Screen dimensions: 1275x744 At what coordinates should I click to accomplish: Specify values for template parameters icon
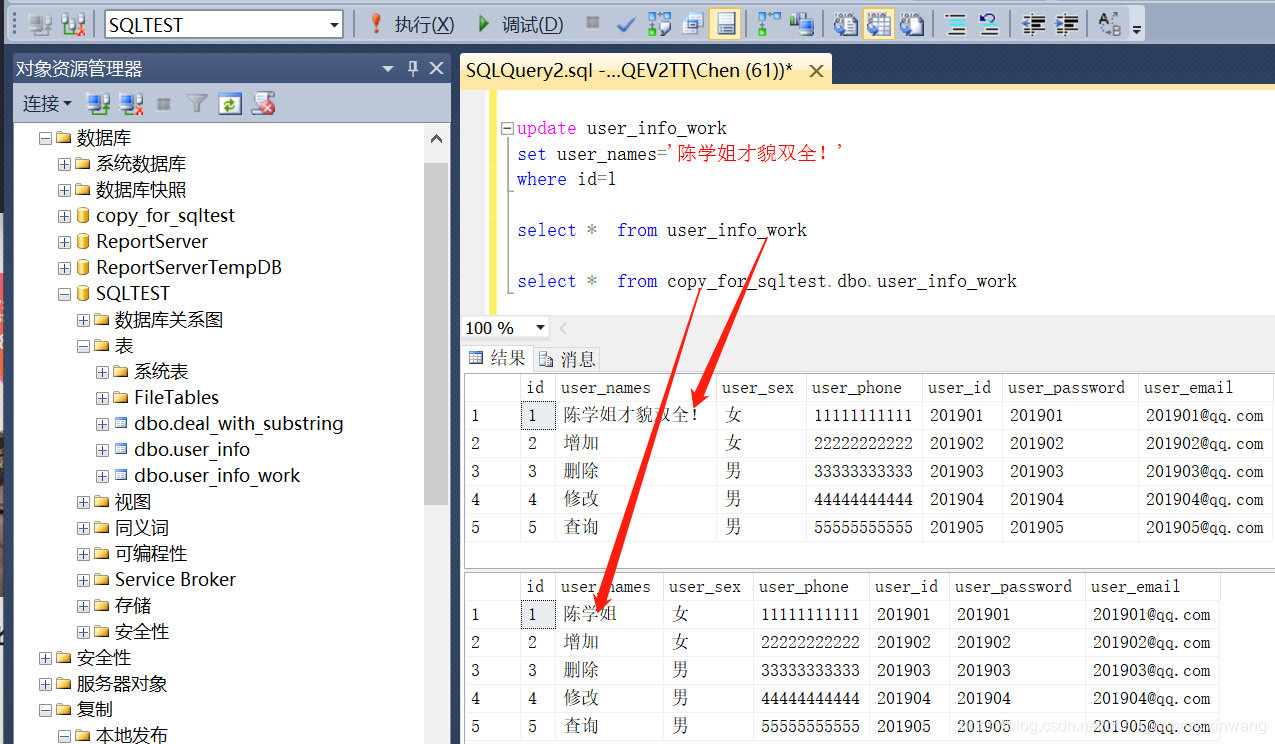[x=1109, y=24]
